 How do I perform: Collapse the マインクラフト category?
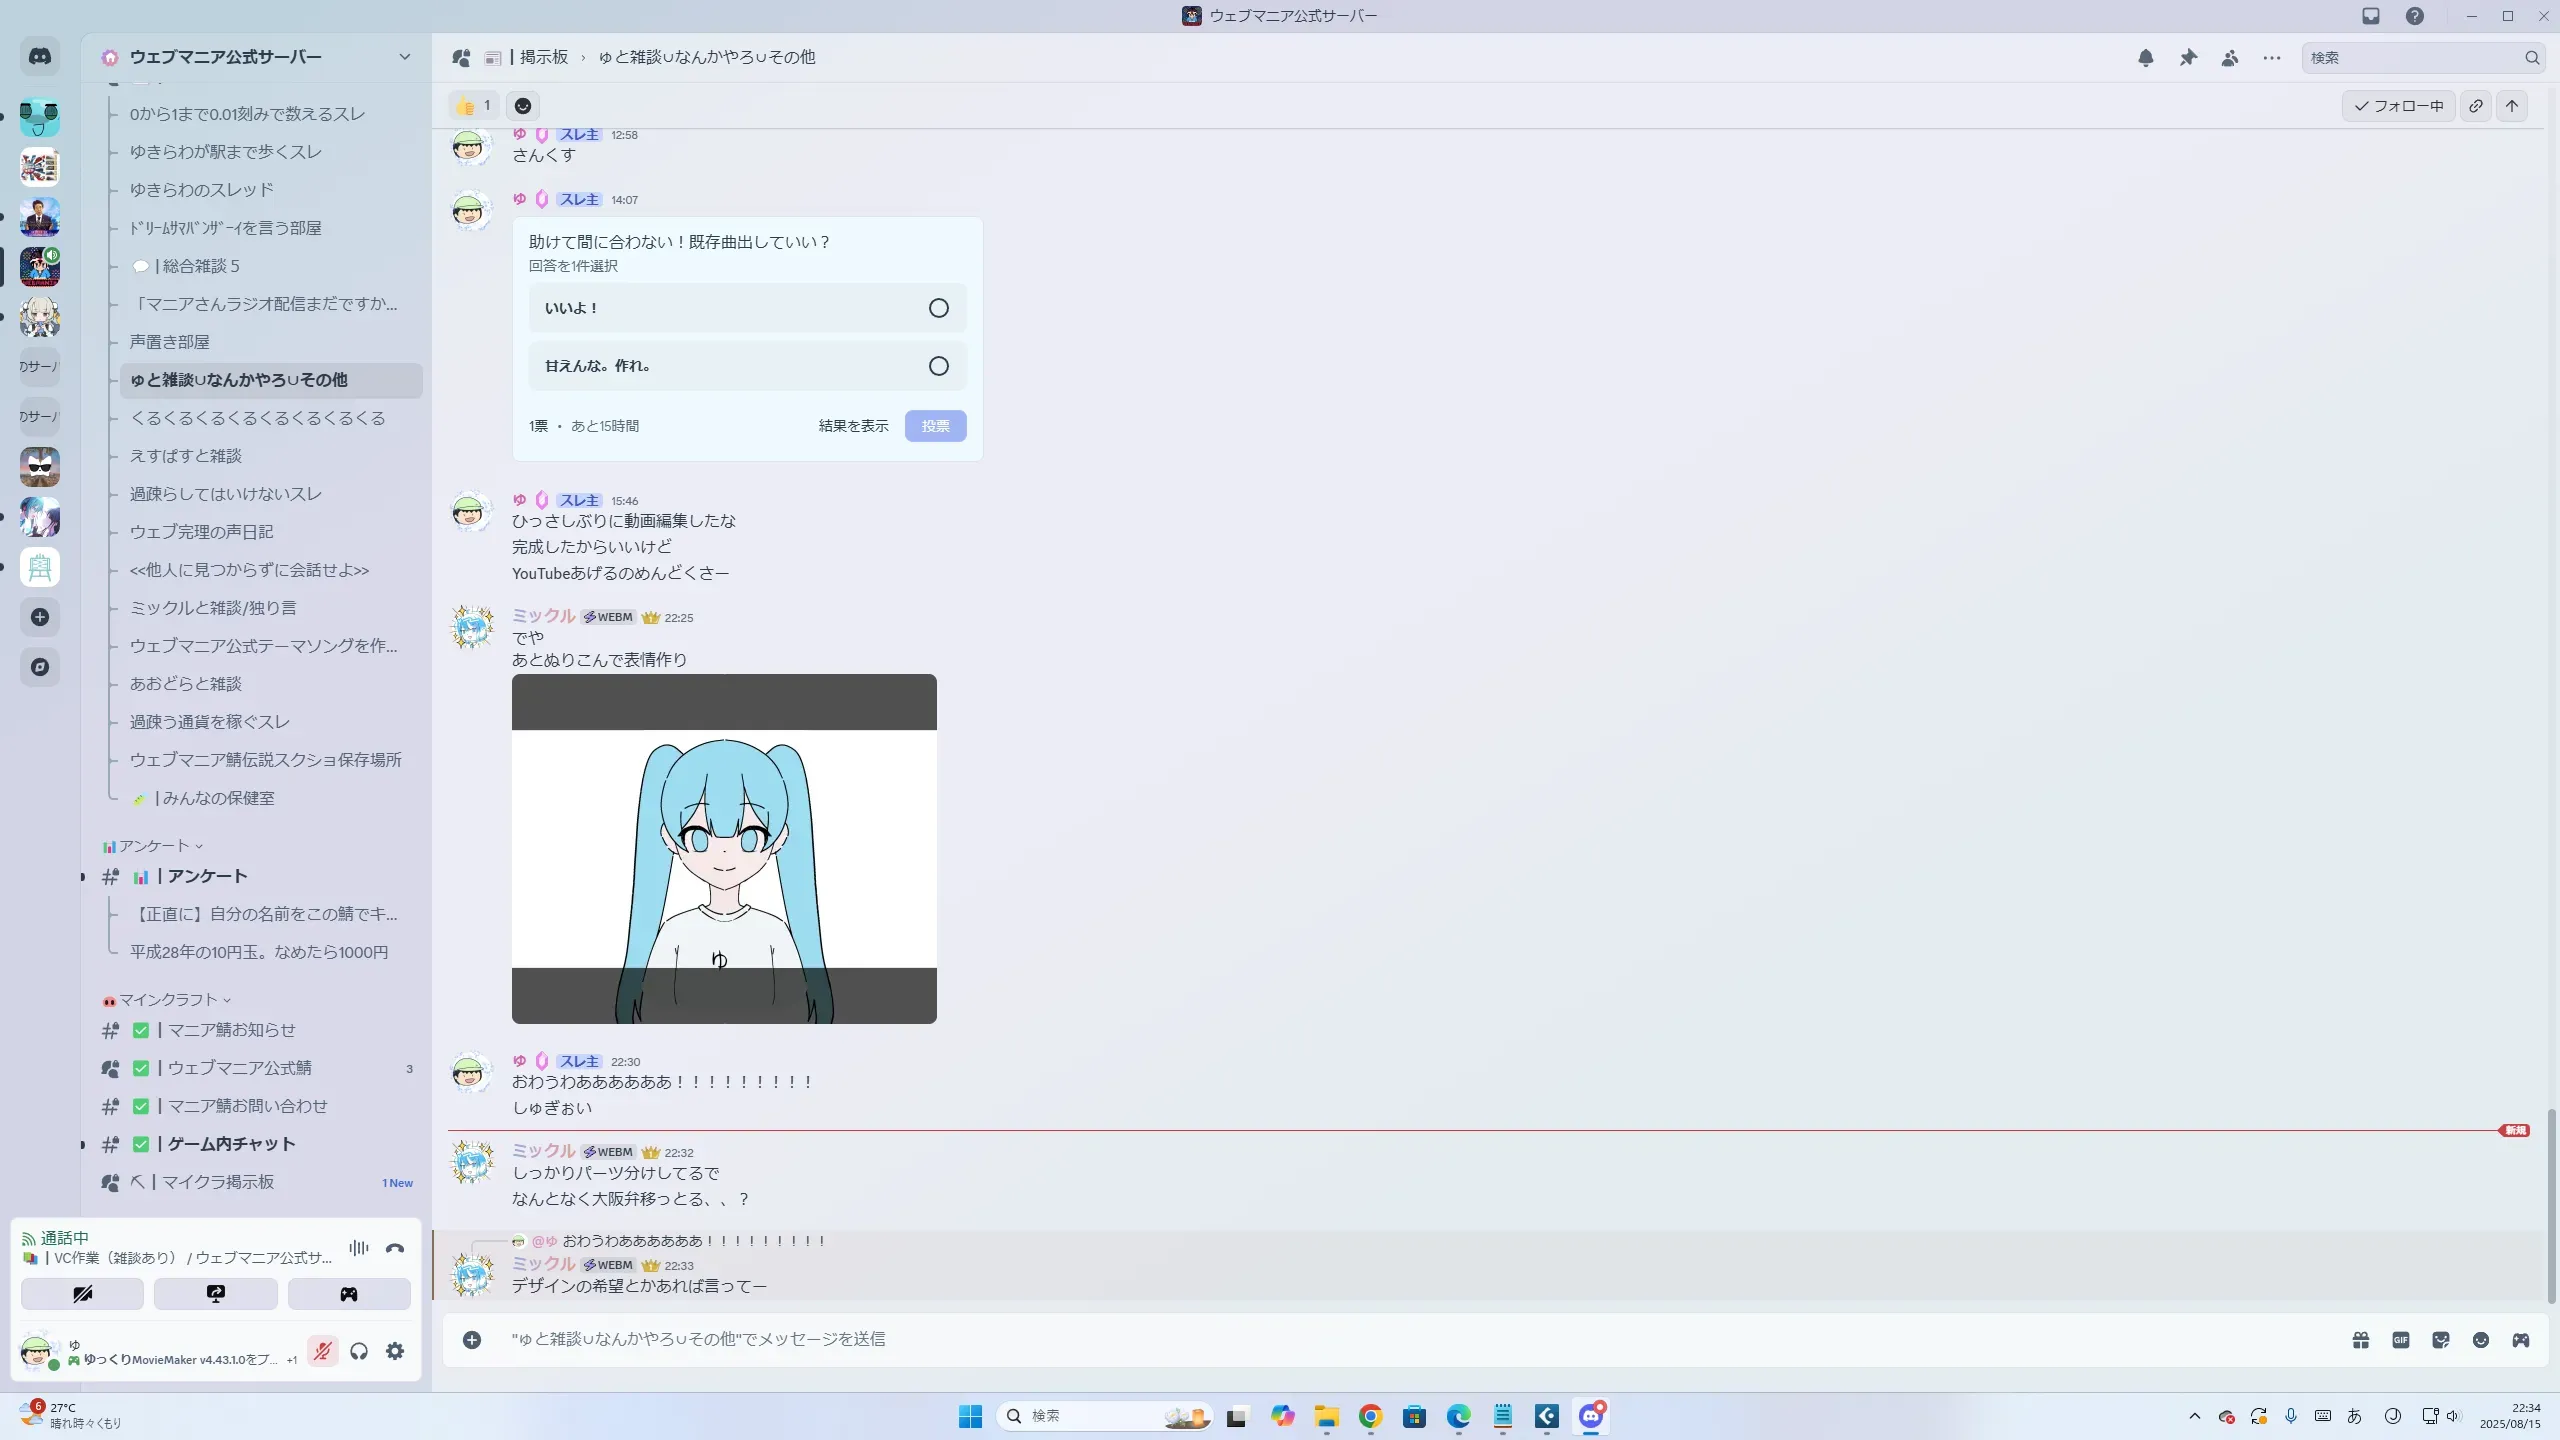[x=167, y=1000]
